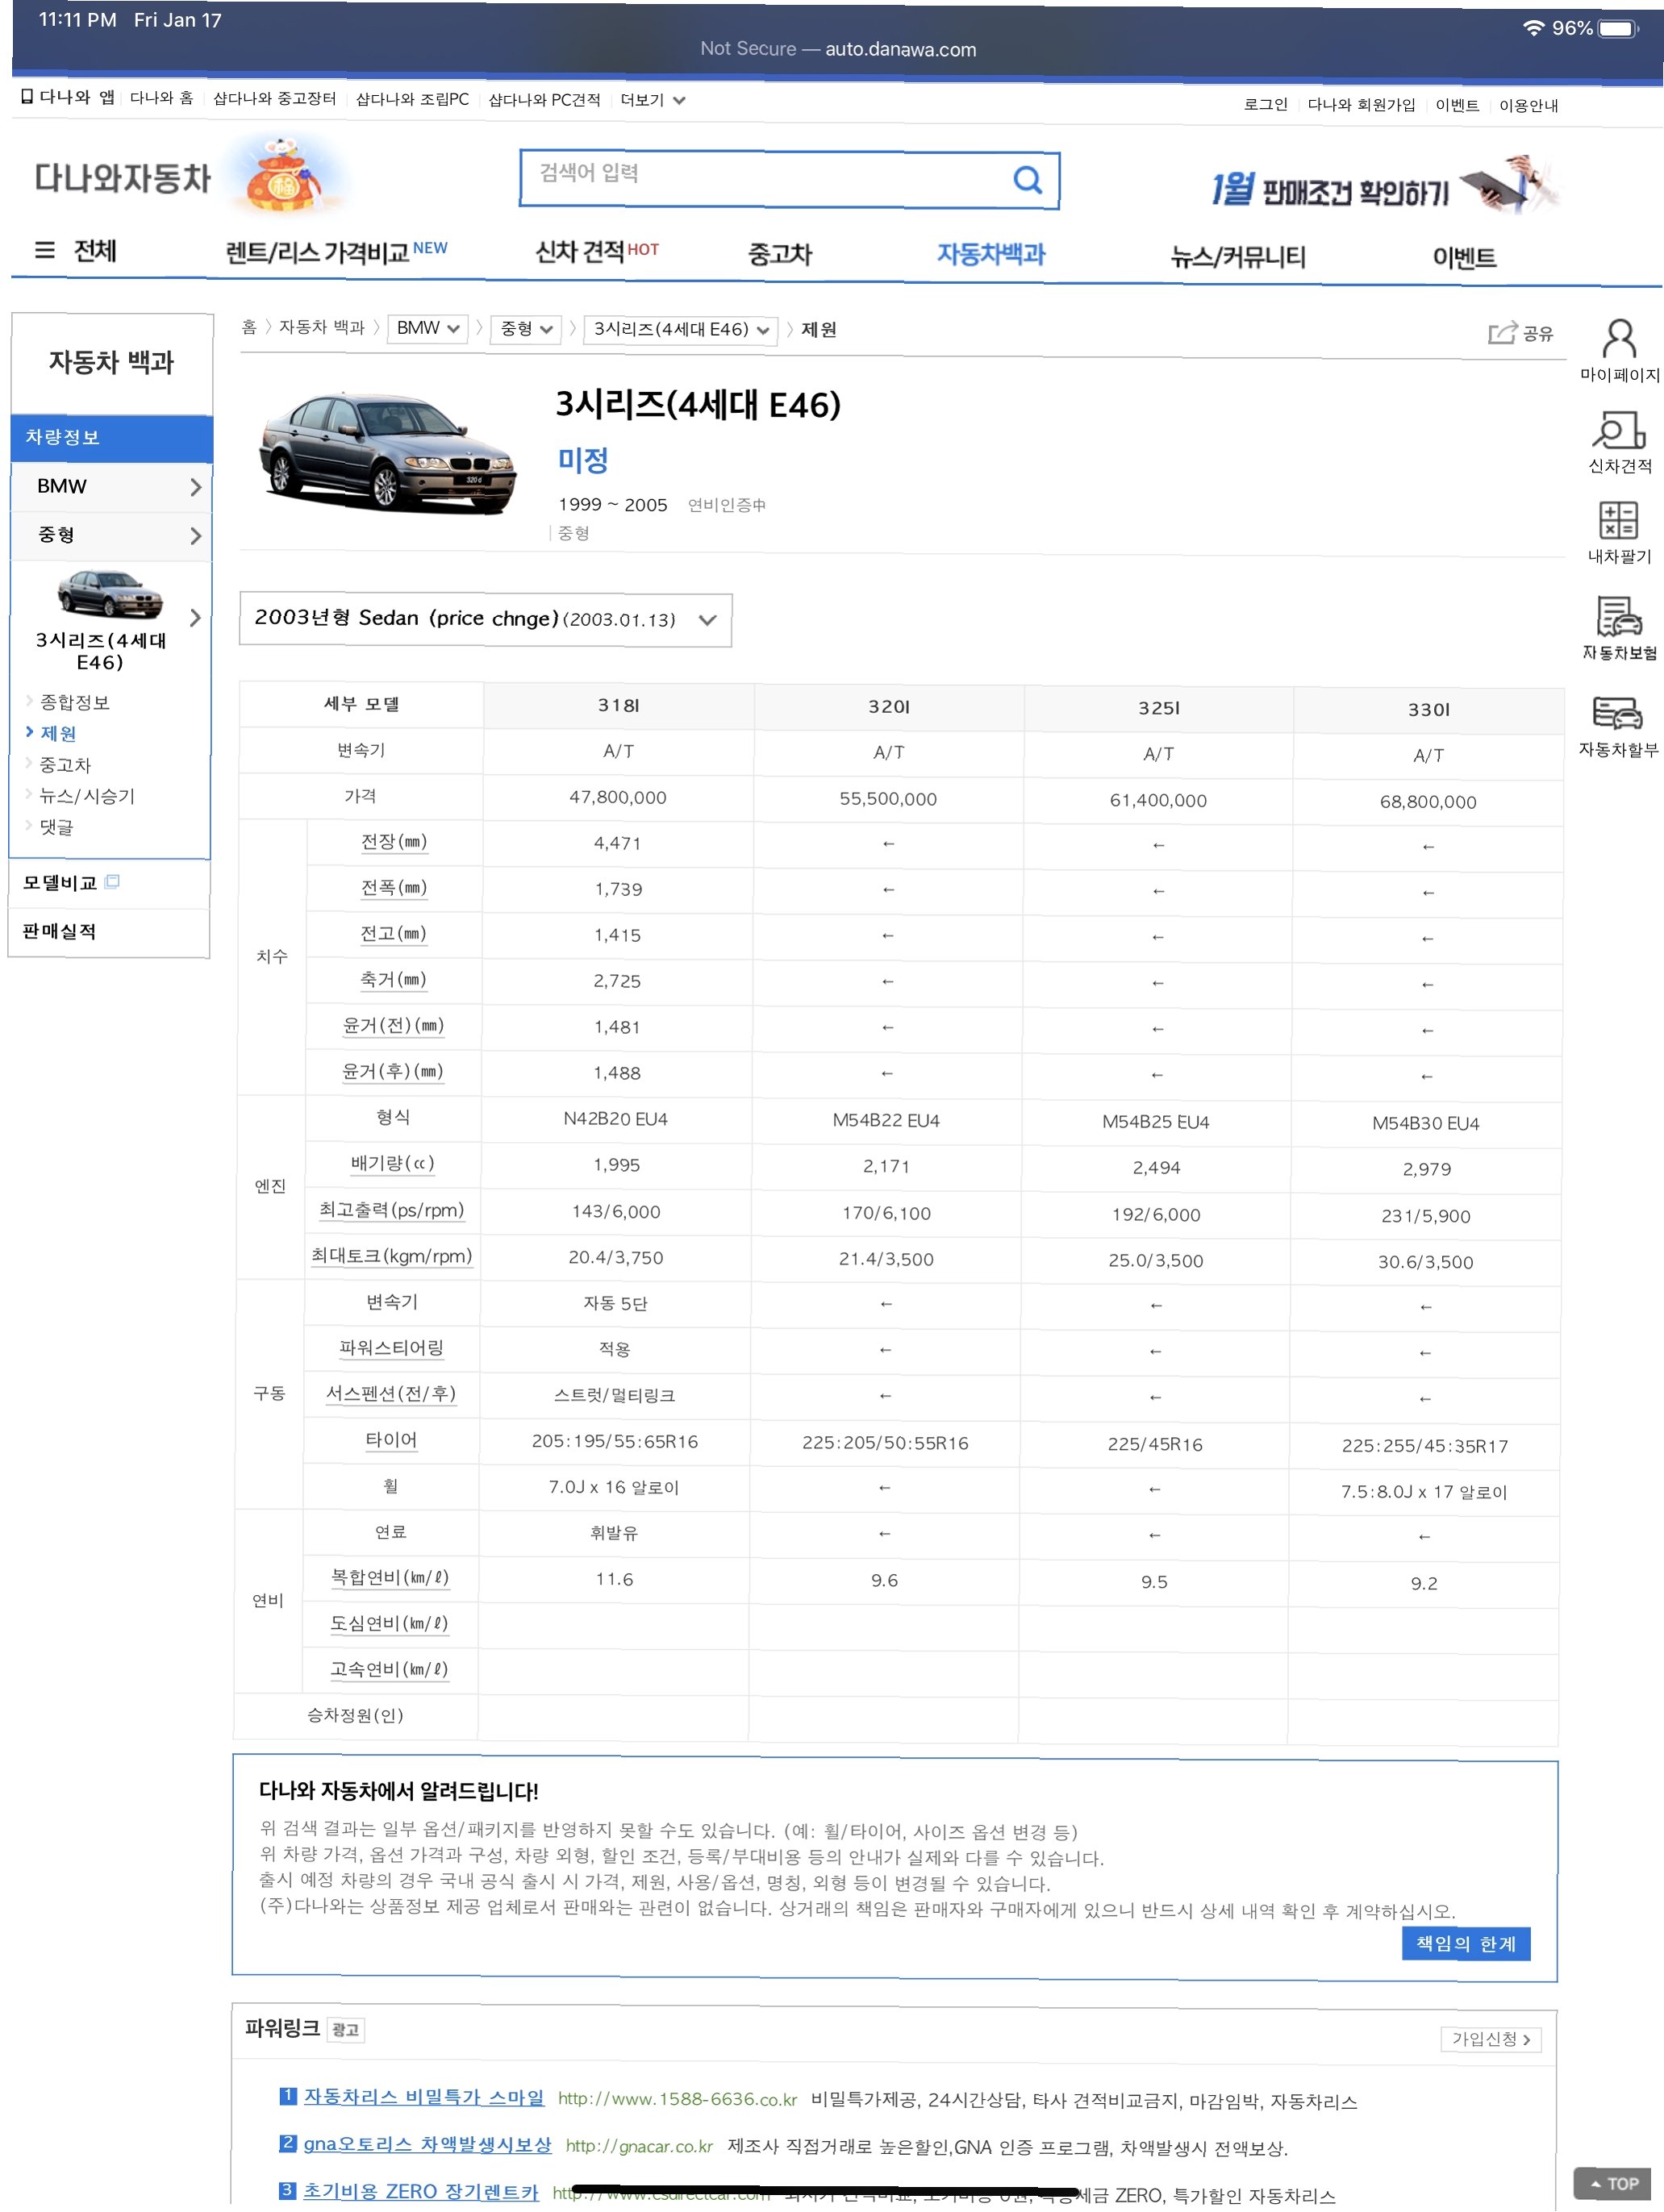Viewport: 1664px width, 2212px height.
Task: Open the 자동차보험 icon
Action: (x=1619, y=616)
